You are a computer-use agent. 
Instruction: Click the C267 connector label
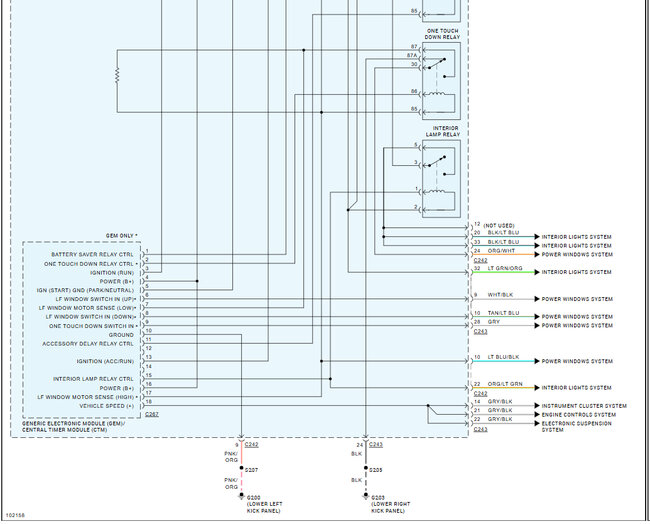coord(152,414)
